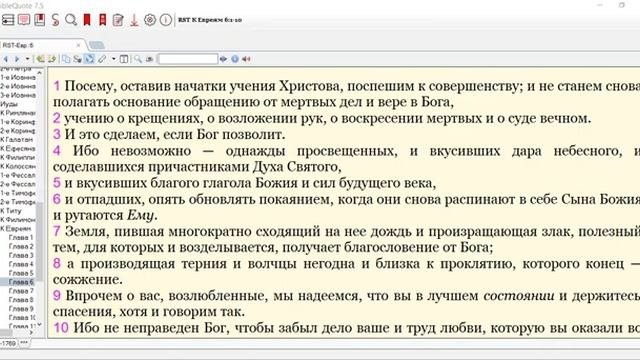Image resolution: width=640 pixels, height=360 pixels.
Task: Go back with the blue left arrow
Action: (x=6, y=59)
